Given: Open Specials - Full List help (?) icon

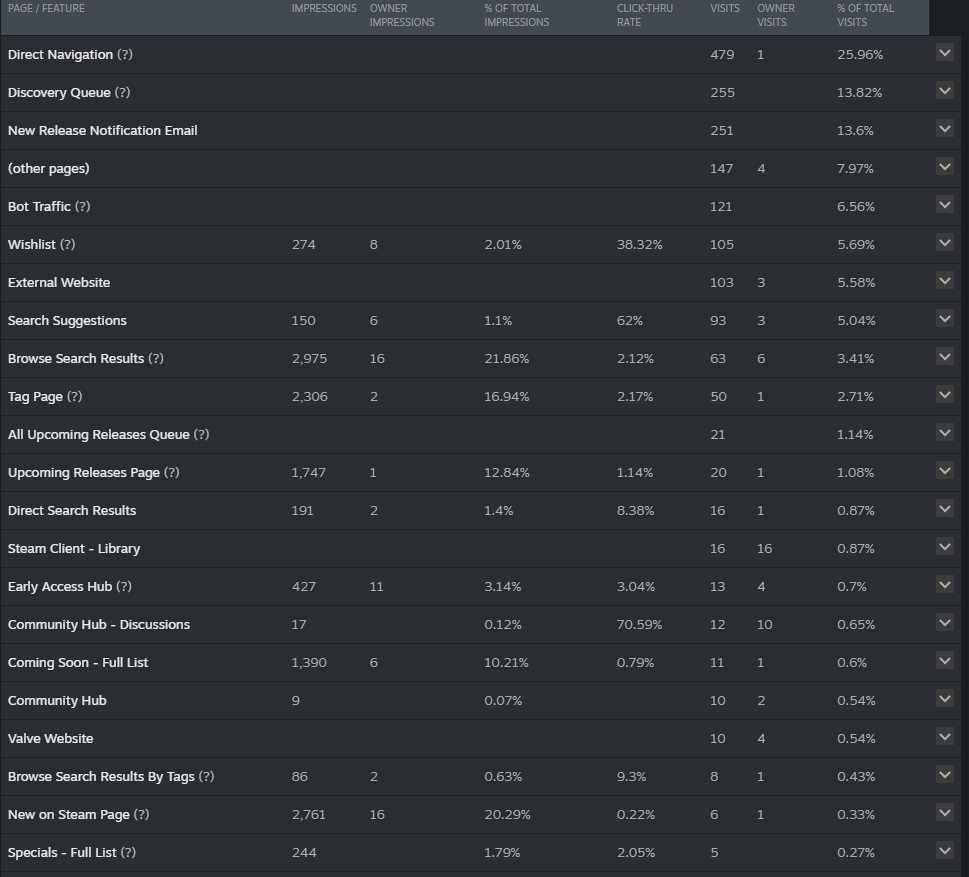Looking at the screenshot, I should tap(128, 853).
